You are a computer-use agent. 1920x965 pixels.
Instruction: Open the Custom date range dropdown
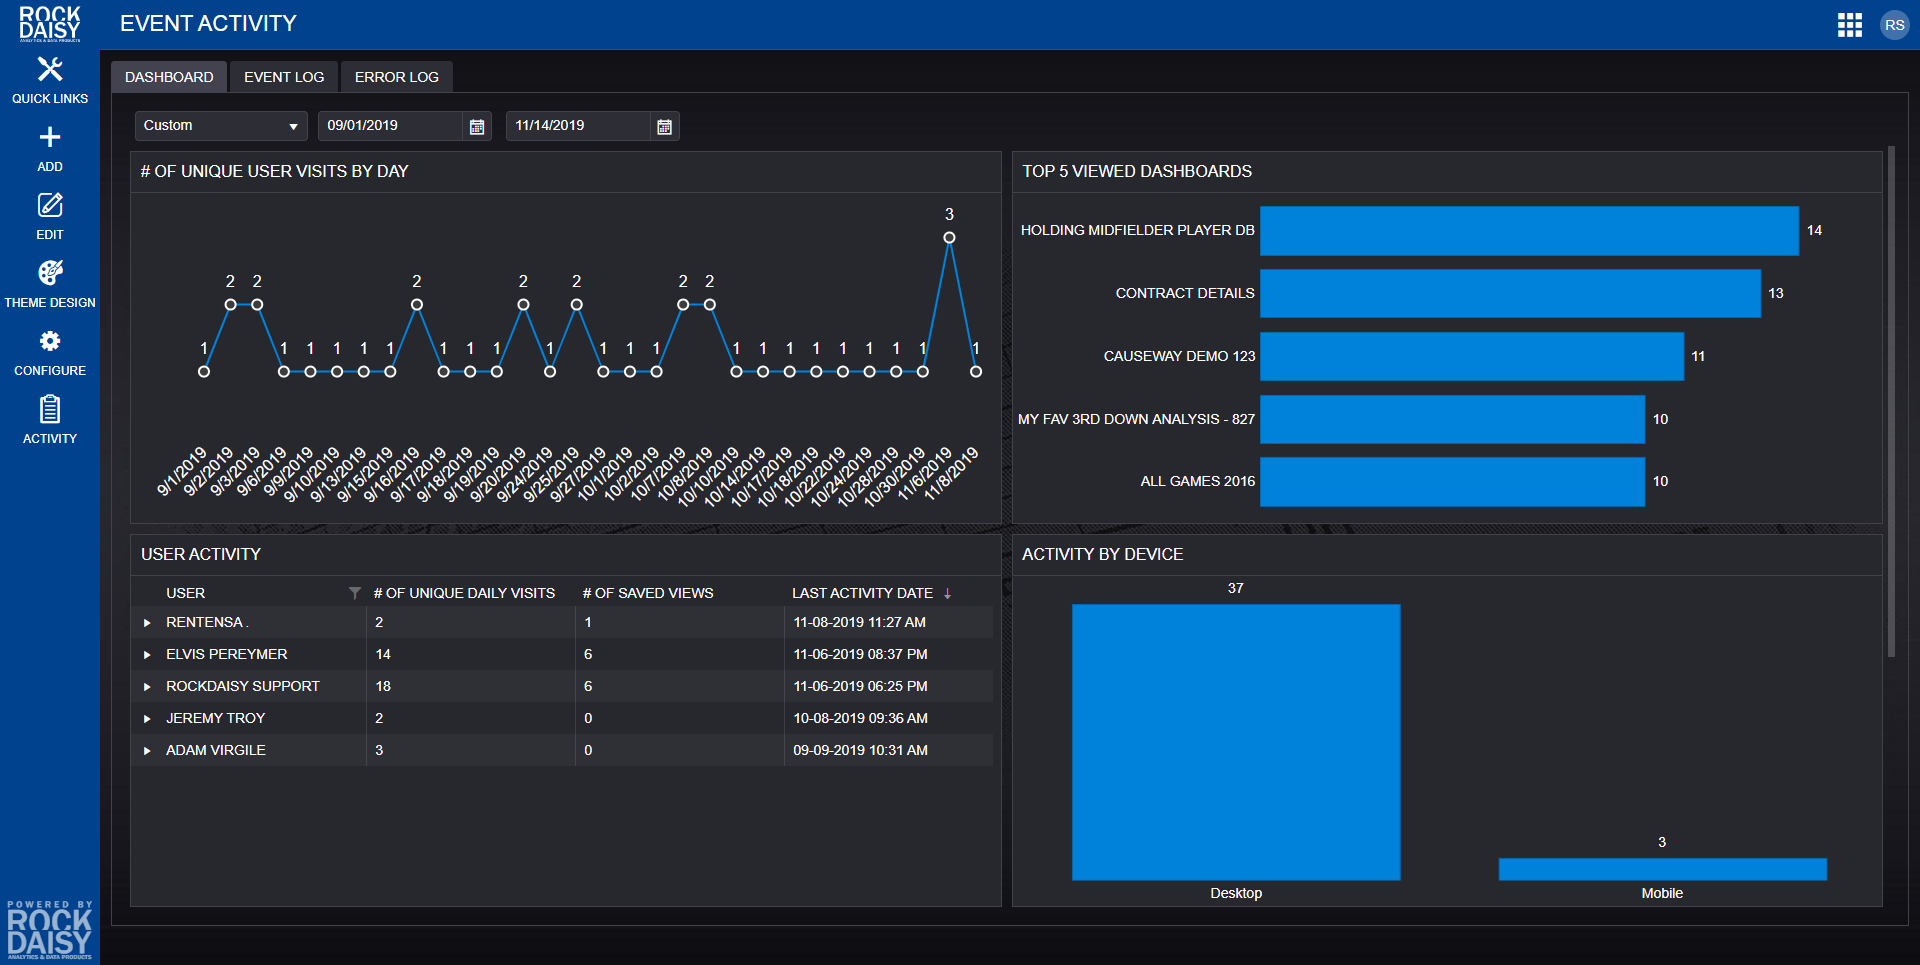tap(221, 126)
